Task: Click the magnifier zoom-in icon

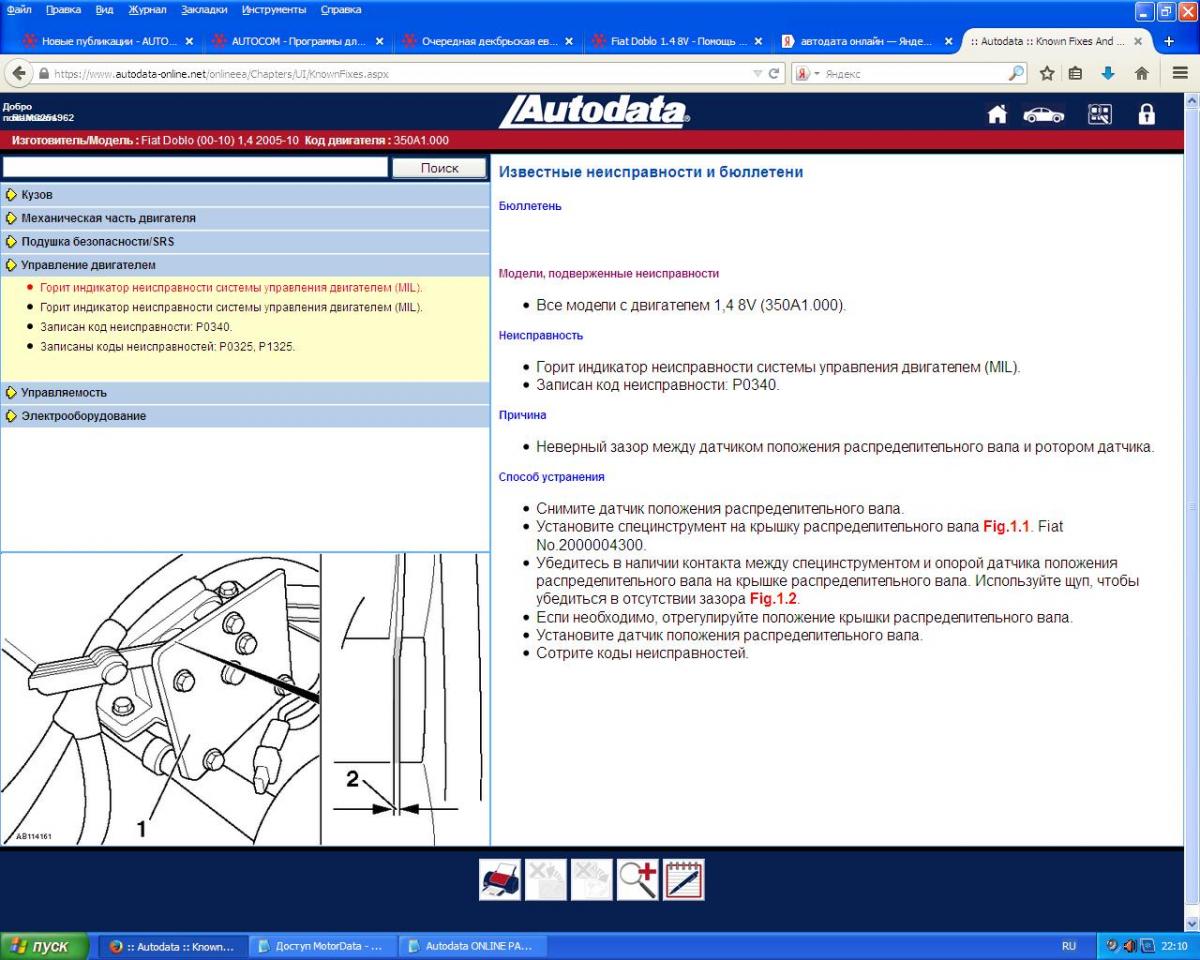Action: point(637,880)
